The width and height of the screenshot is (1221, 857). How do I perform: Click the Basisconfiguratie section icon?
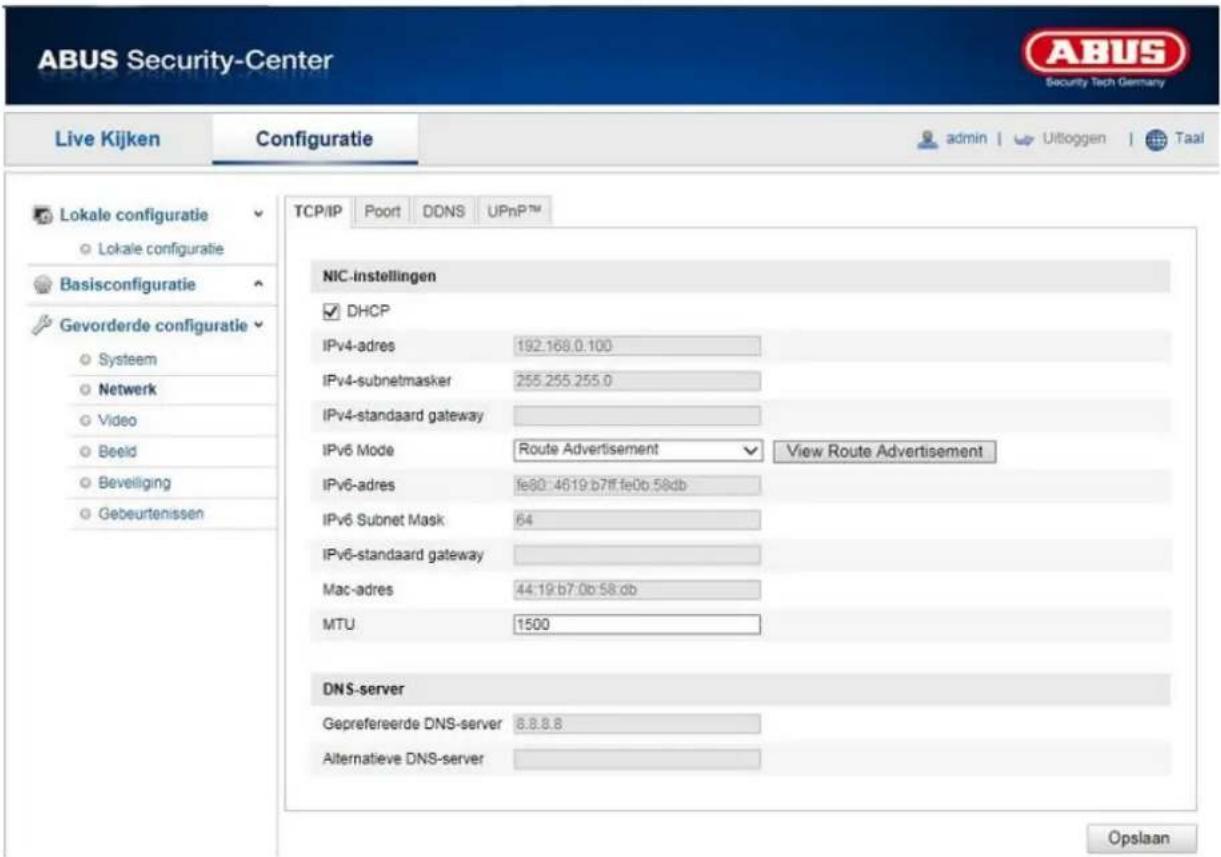click(41, 285)
